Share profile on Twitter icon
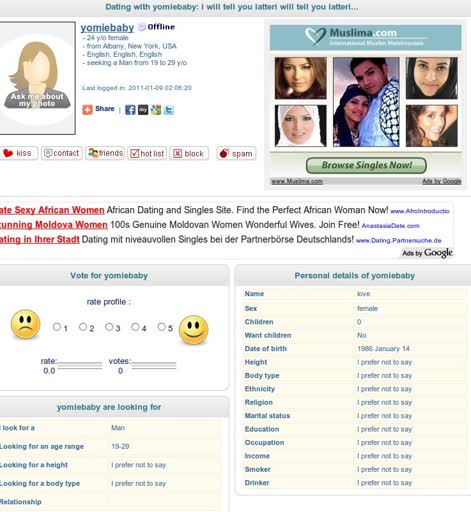 tap(169, 110)
